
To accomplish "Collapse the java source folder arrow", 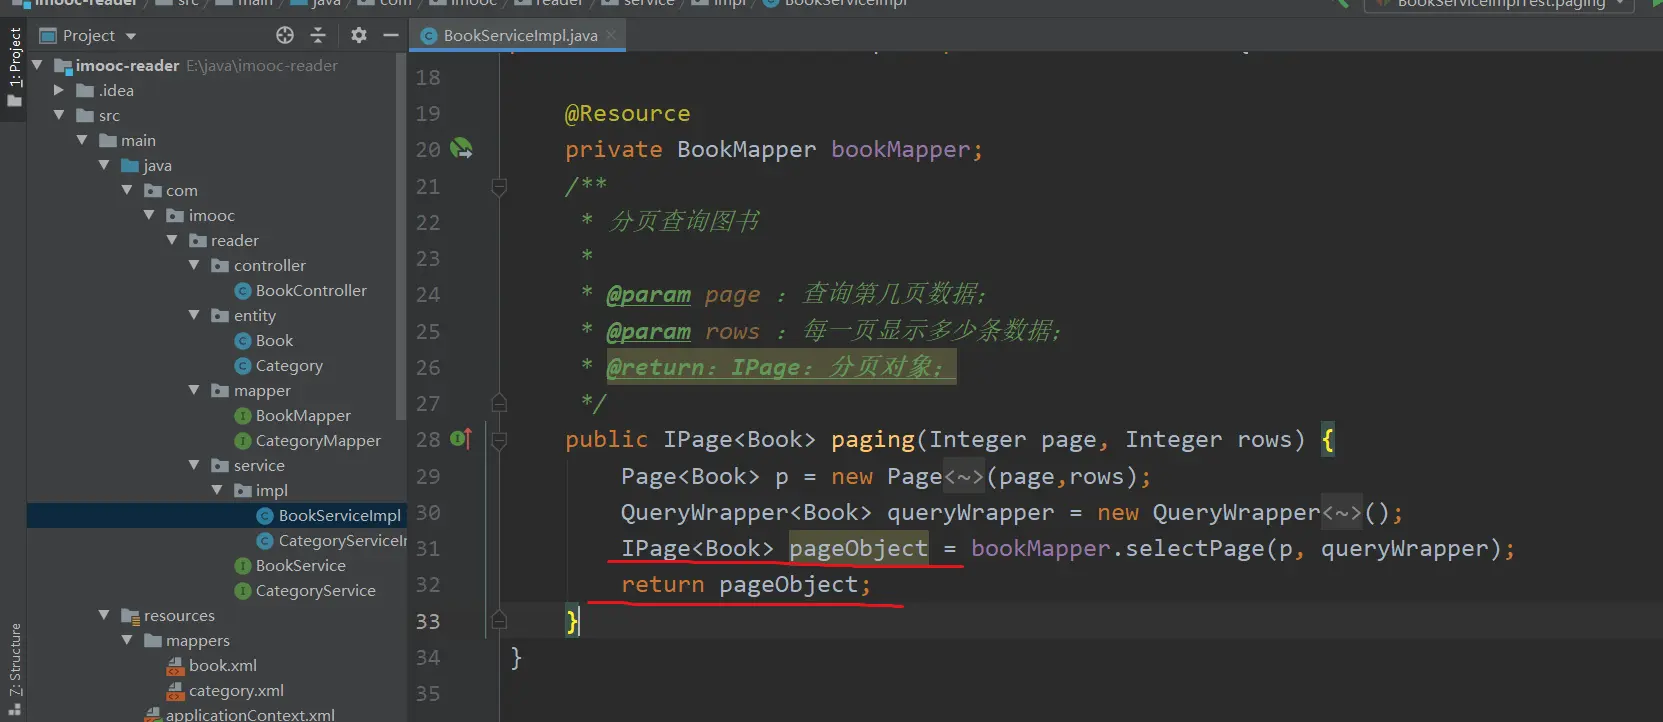I will click(x=104, y=165).
